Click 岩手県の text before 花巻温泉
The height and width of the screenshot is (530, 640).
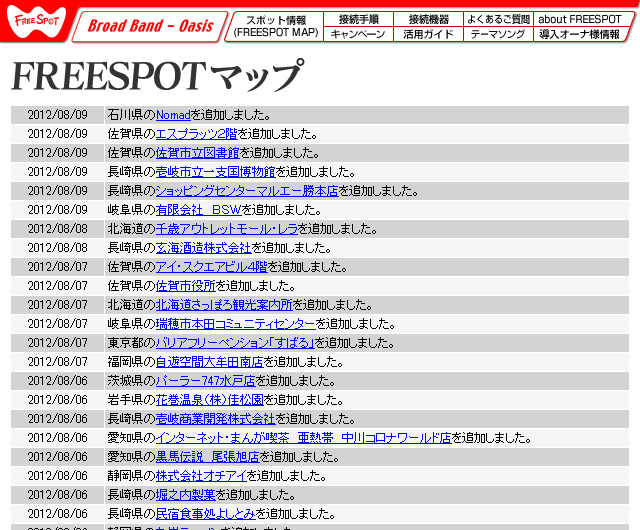(x=132, y=400)
